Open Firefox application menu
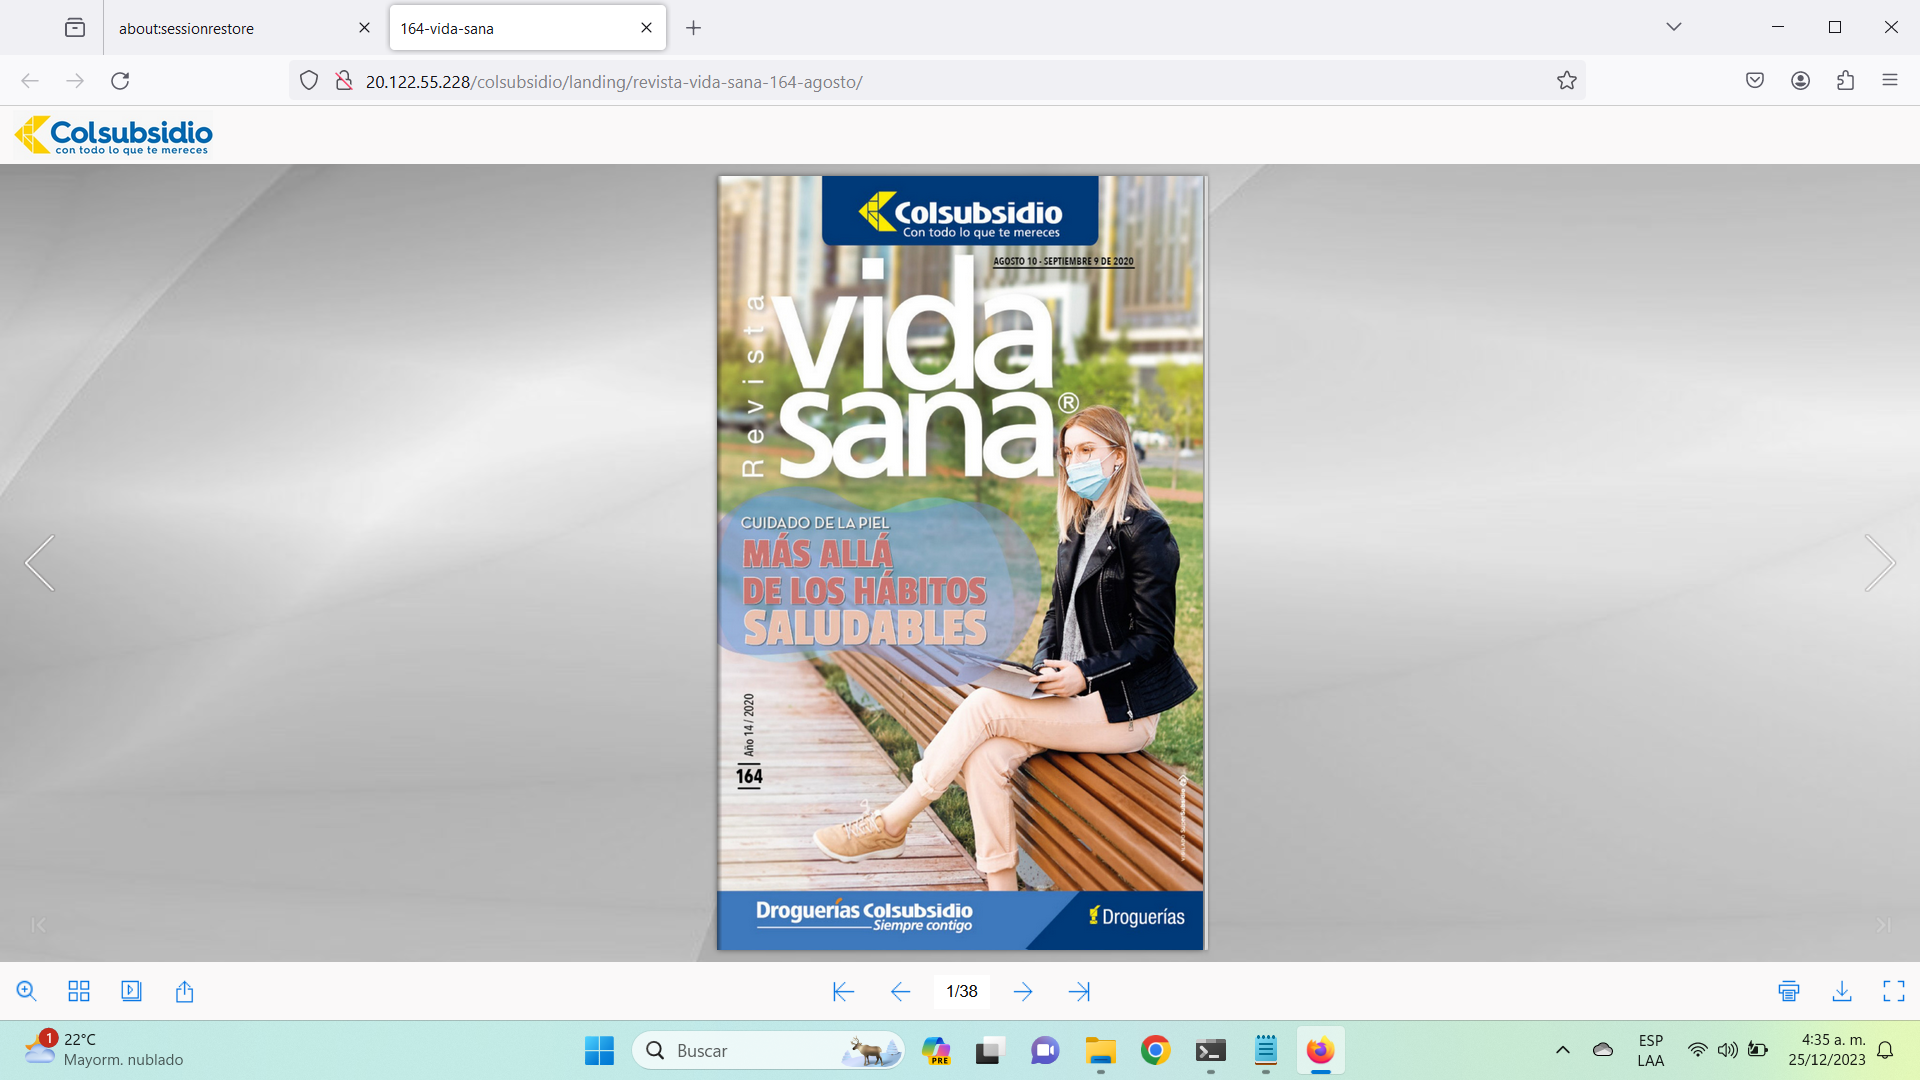Screen dimensions: 1920x1080 tap(1889, 81)
